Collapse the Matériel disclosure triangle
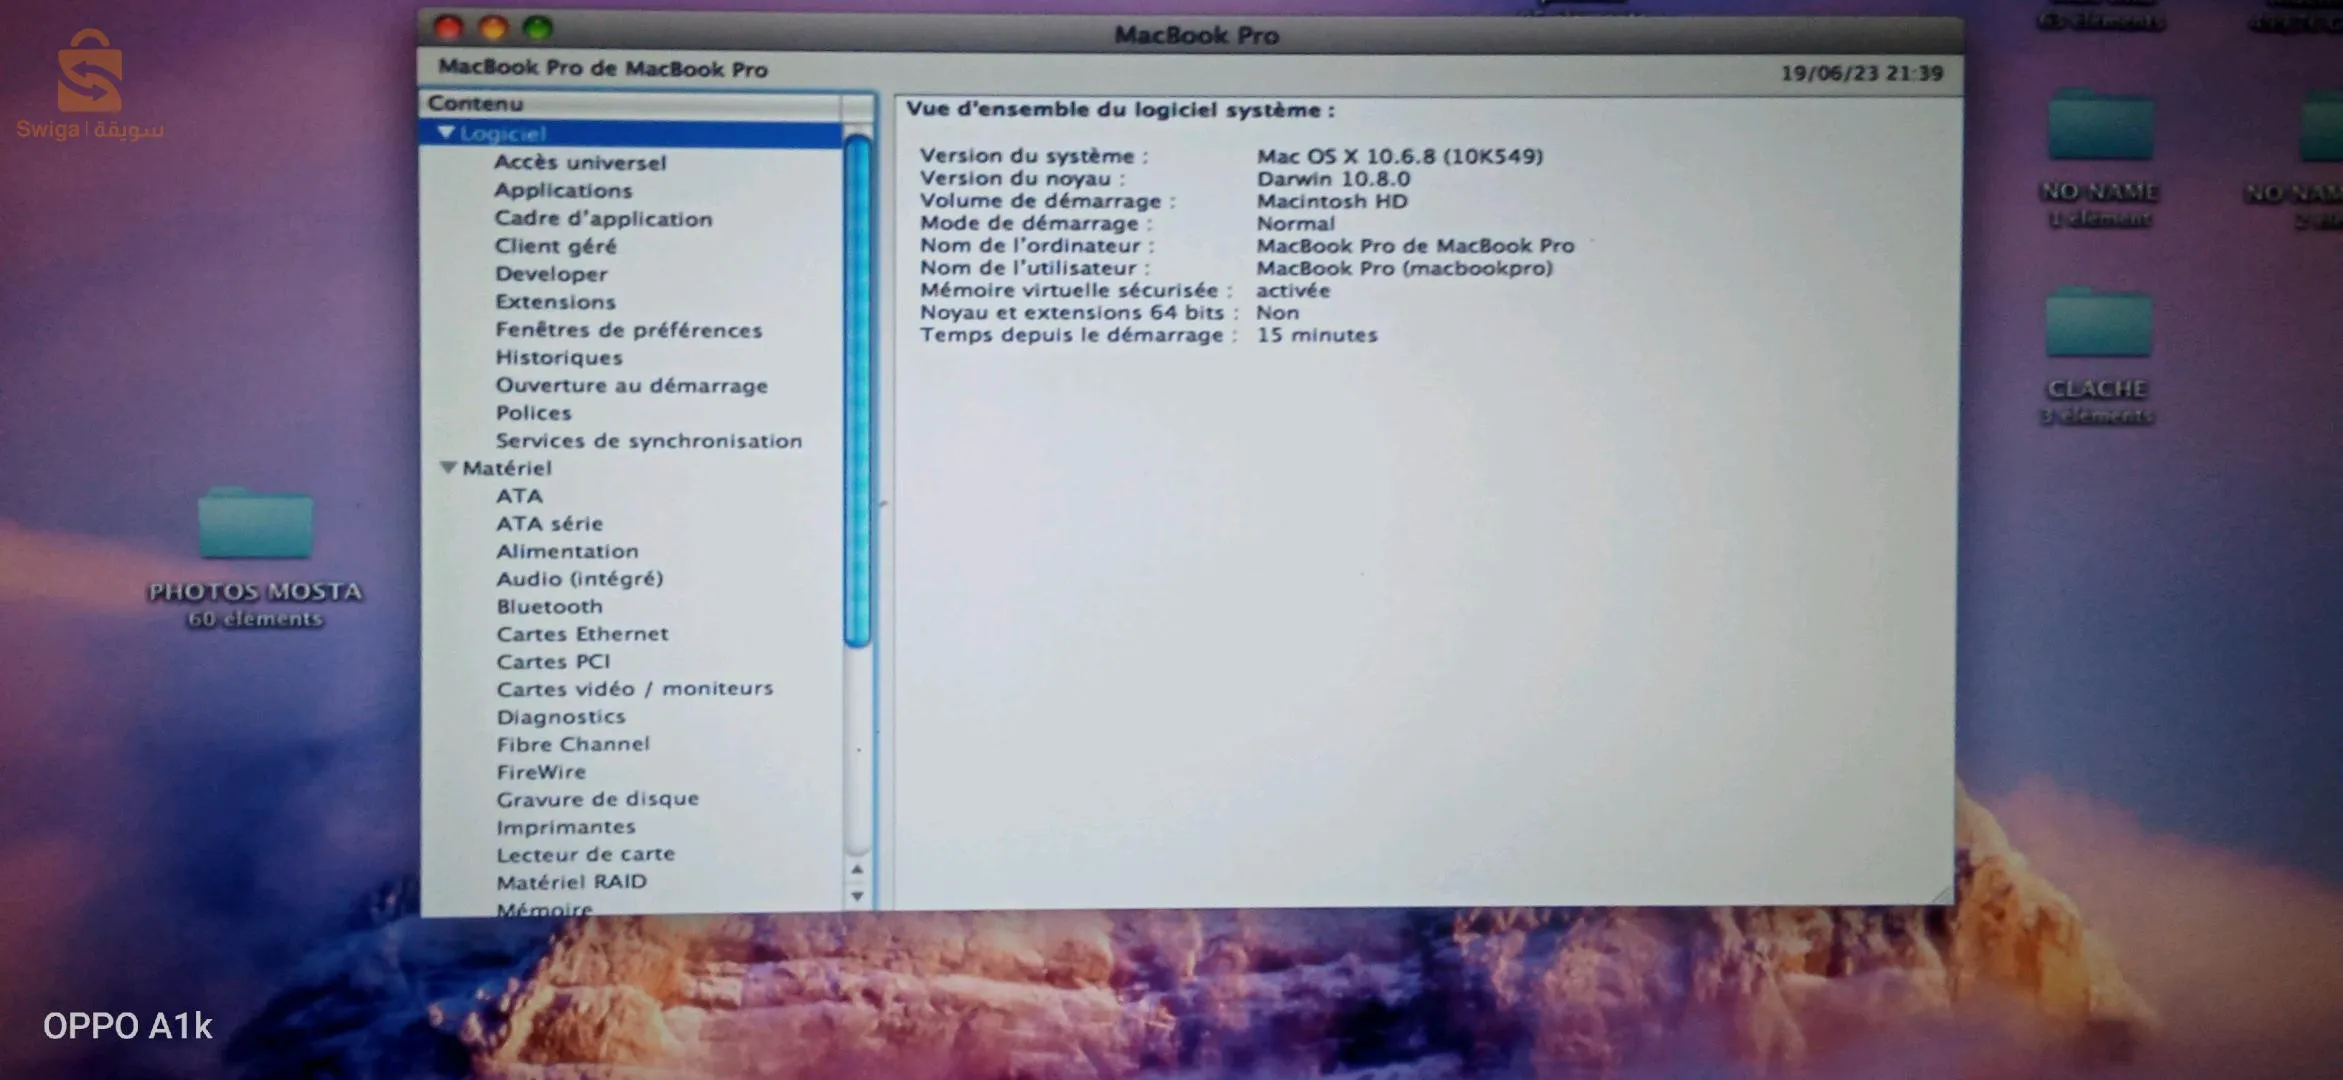2343x1080 pixels. 448,468
